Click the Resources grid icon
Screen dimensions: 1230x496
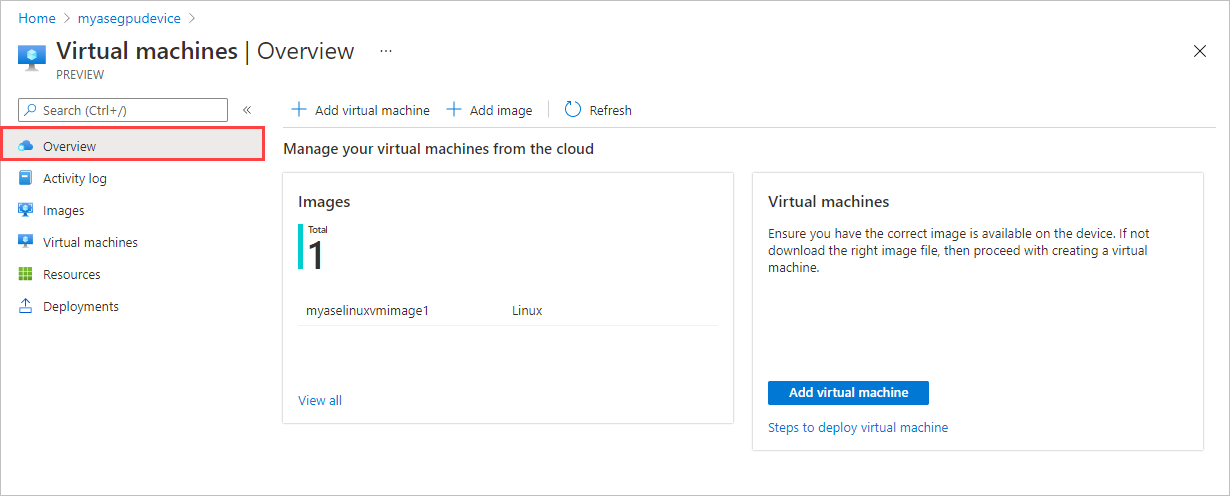(x=26, y=274)
